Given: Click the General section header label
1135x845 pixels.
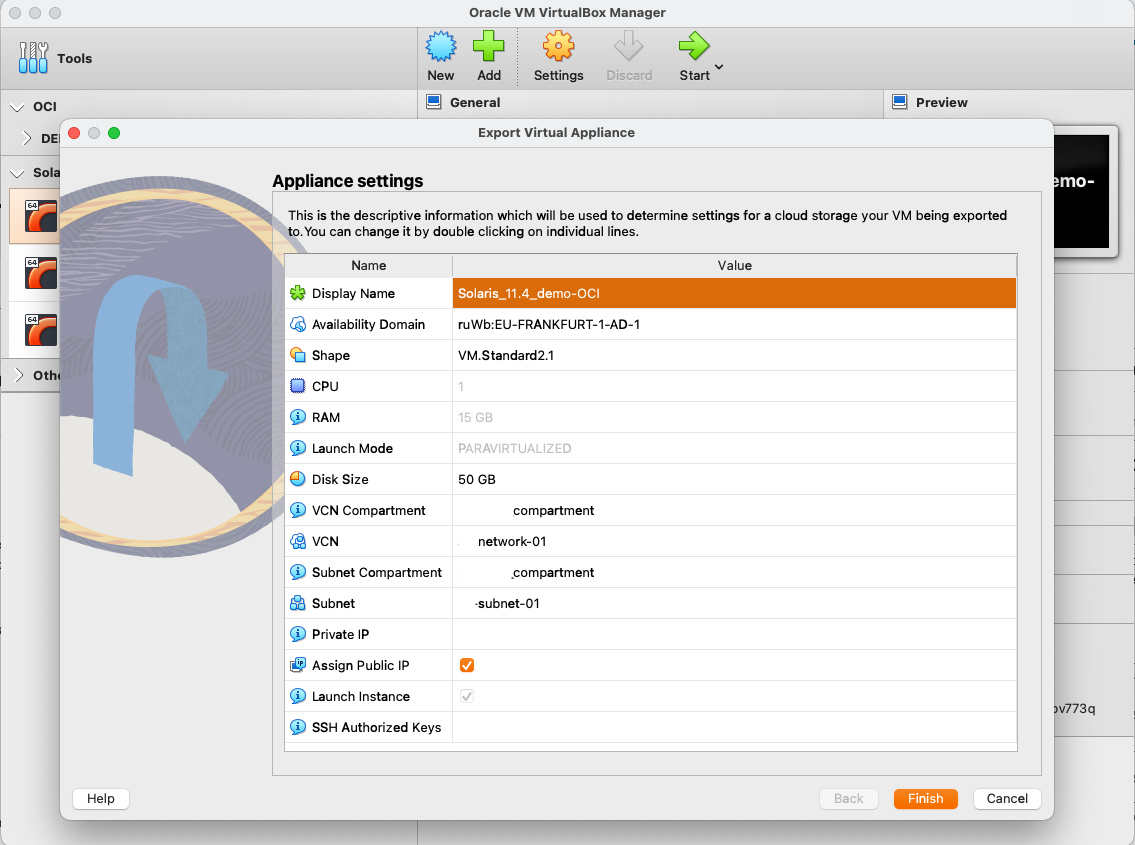Looking at the screenshot, I should pos(475,102).
